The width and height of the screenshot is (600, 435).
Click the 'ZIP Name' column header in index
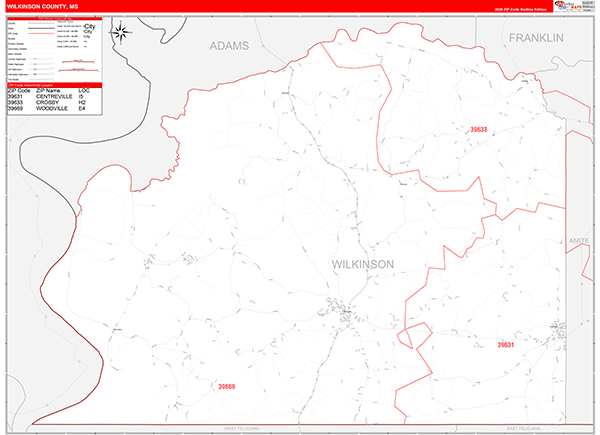(48, 91)
